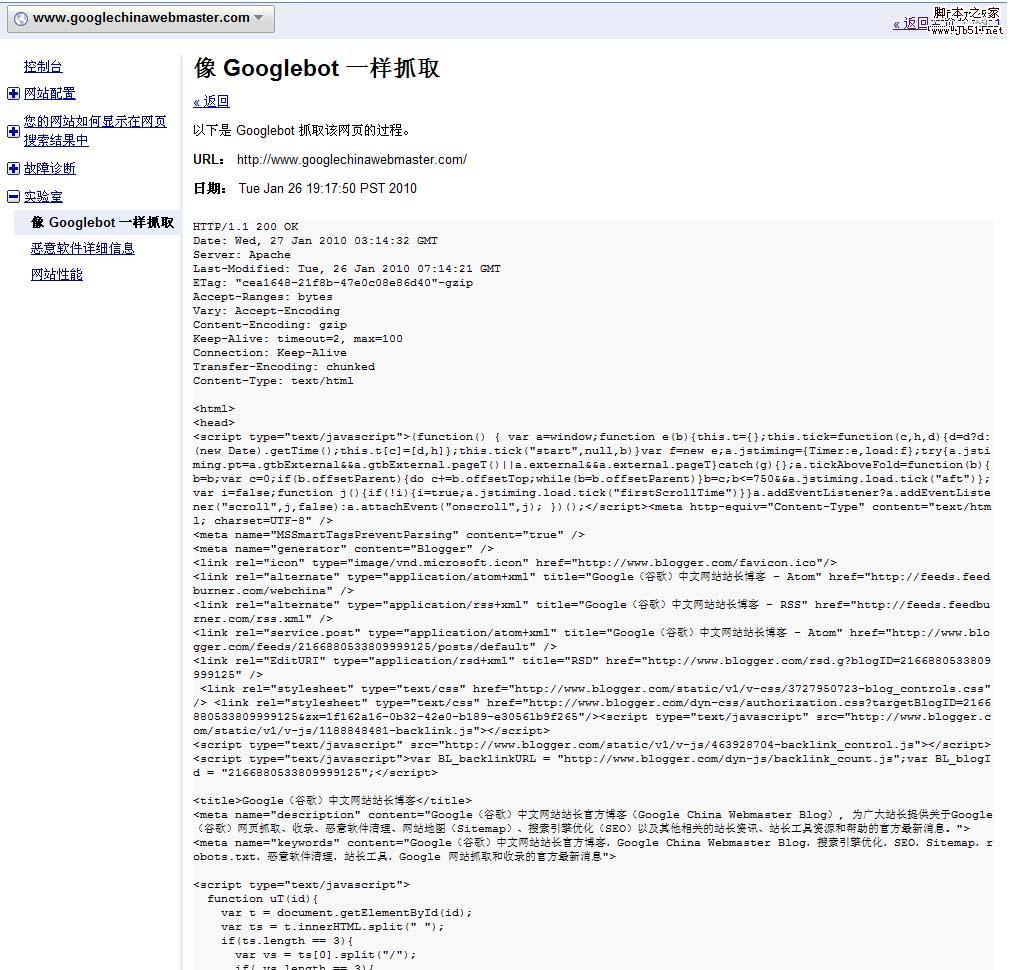Viewport: 1010px width, 970px height.
Task: Open the 网站配置 sidebar link
Action: tap(50, 94)
